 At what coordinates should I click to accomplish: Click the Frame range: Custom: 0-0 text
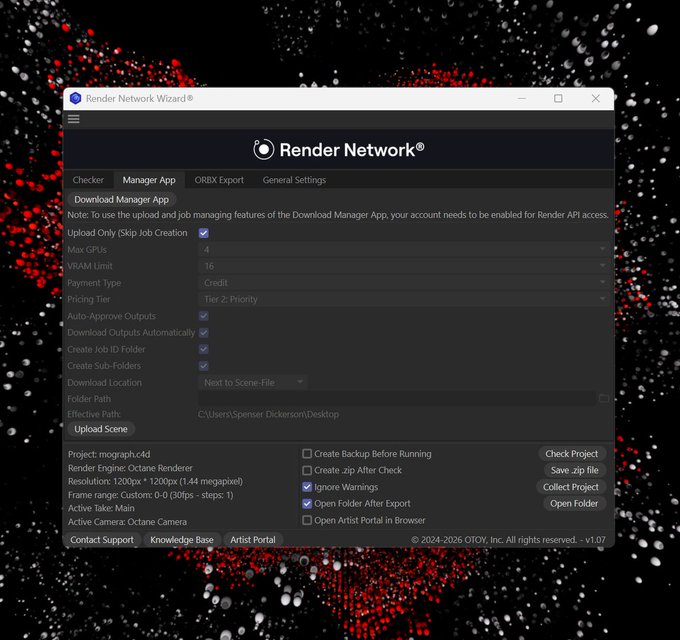point(150,495)
